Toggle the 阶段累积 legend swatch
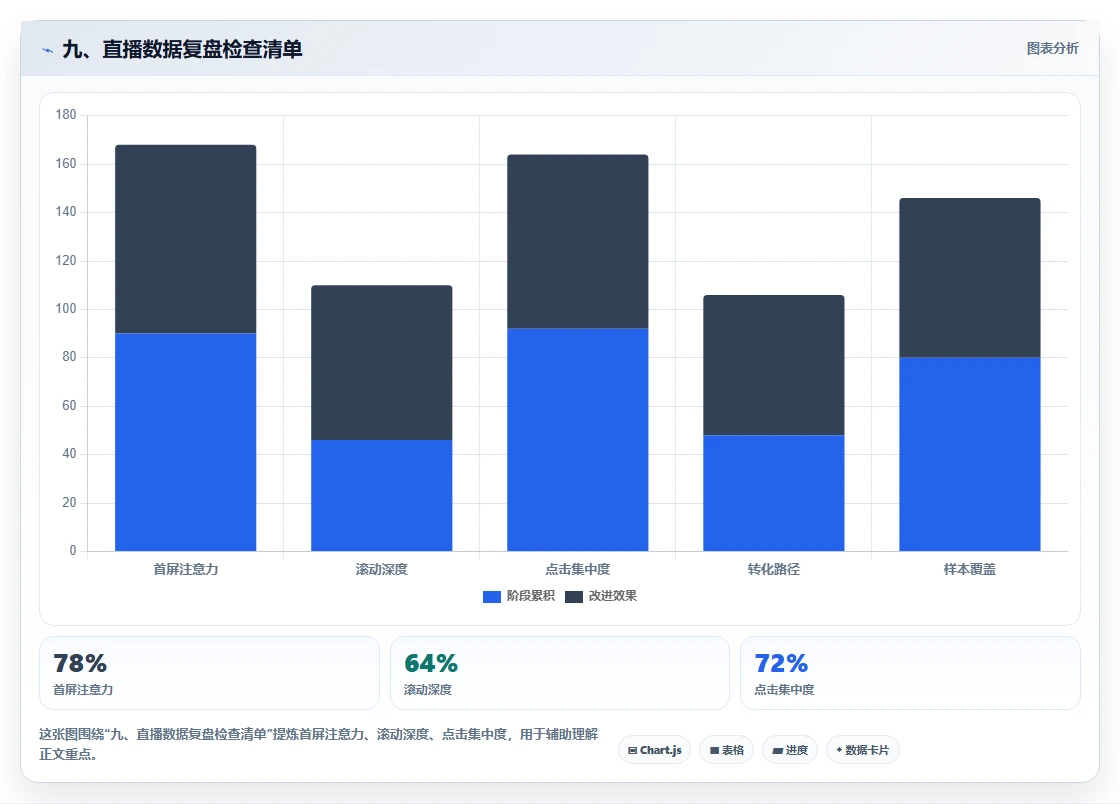1120x804 pixels. pyautogui.click(x=491, y=596)
